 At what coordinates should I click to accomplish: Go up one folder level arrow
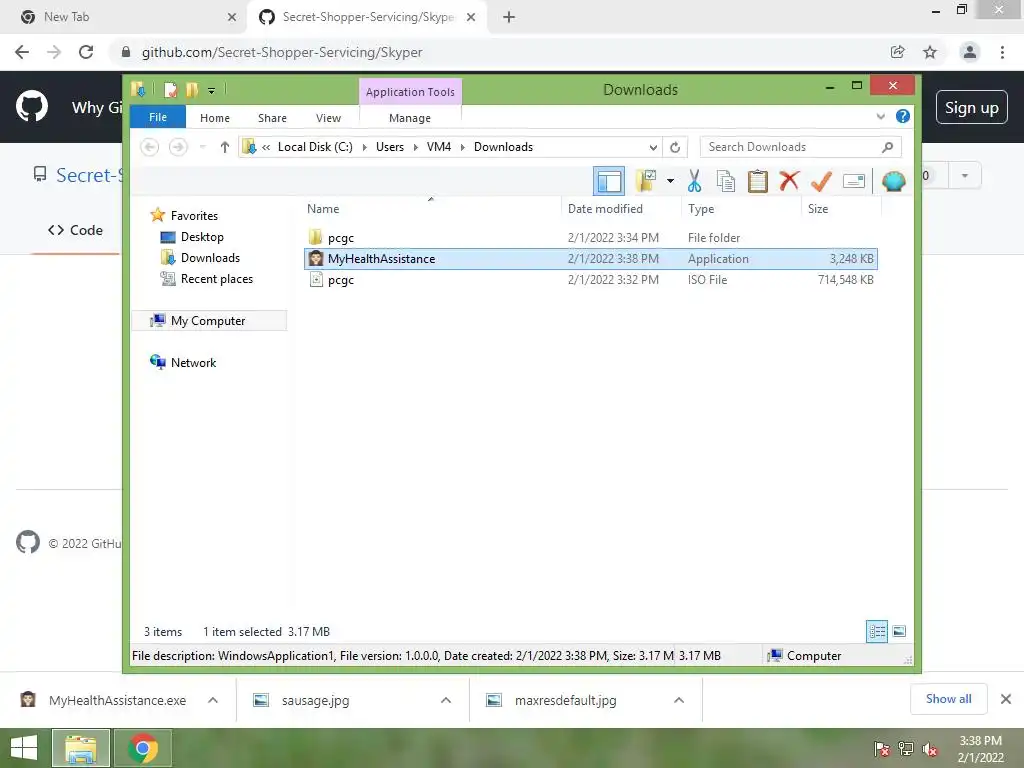pyautogui.click(x=225, y=147)
